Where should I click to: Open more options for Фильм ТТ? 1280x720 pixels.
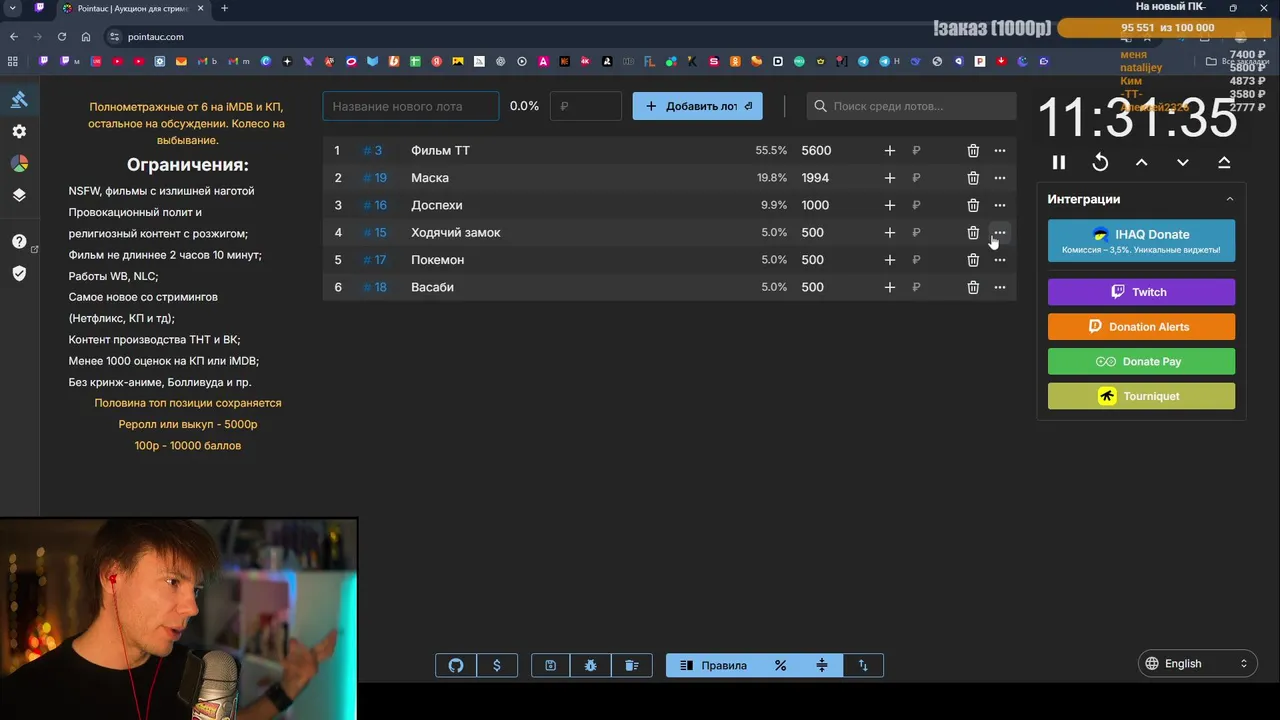[1000, 150]
